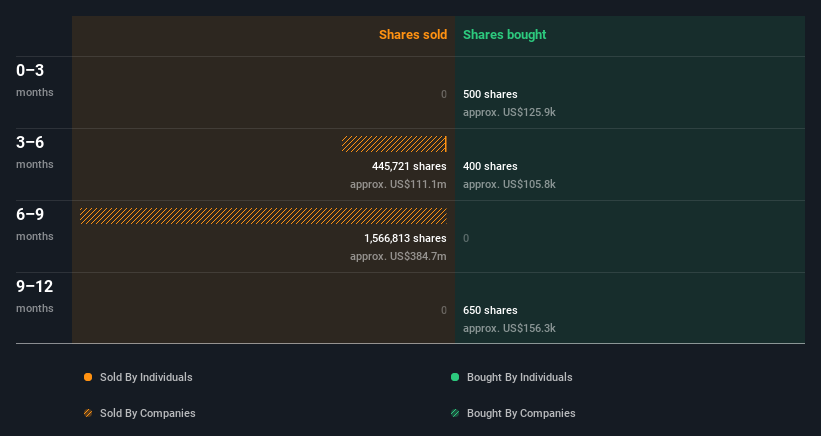Image resolution: width=821 pixels, height=436 pixels.
Task: Select the Bought By Individuals legend label
Action: click(519, 377)
